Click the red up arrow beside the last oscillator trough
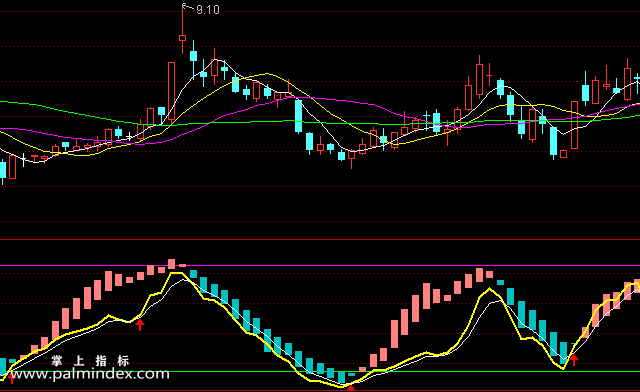The height and width of the screenshot is (392, 640). 574,360
